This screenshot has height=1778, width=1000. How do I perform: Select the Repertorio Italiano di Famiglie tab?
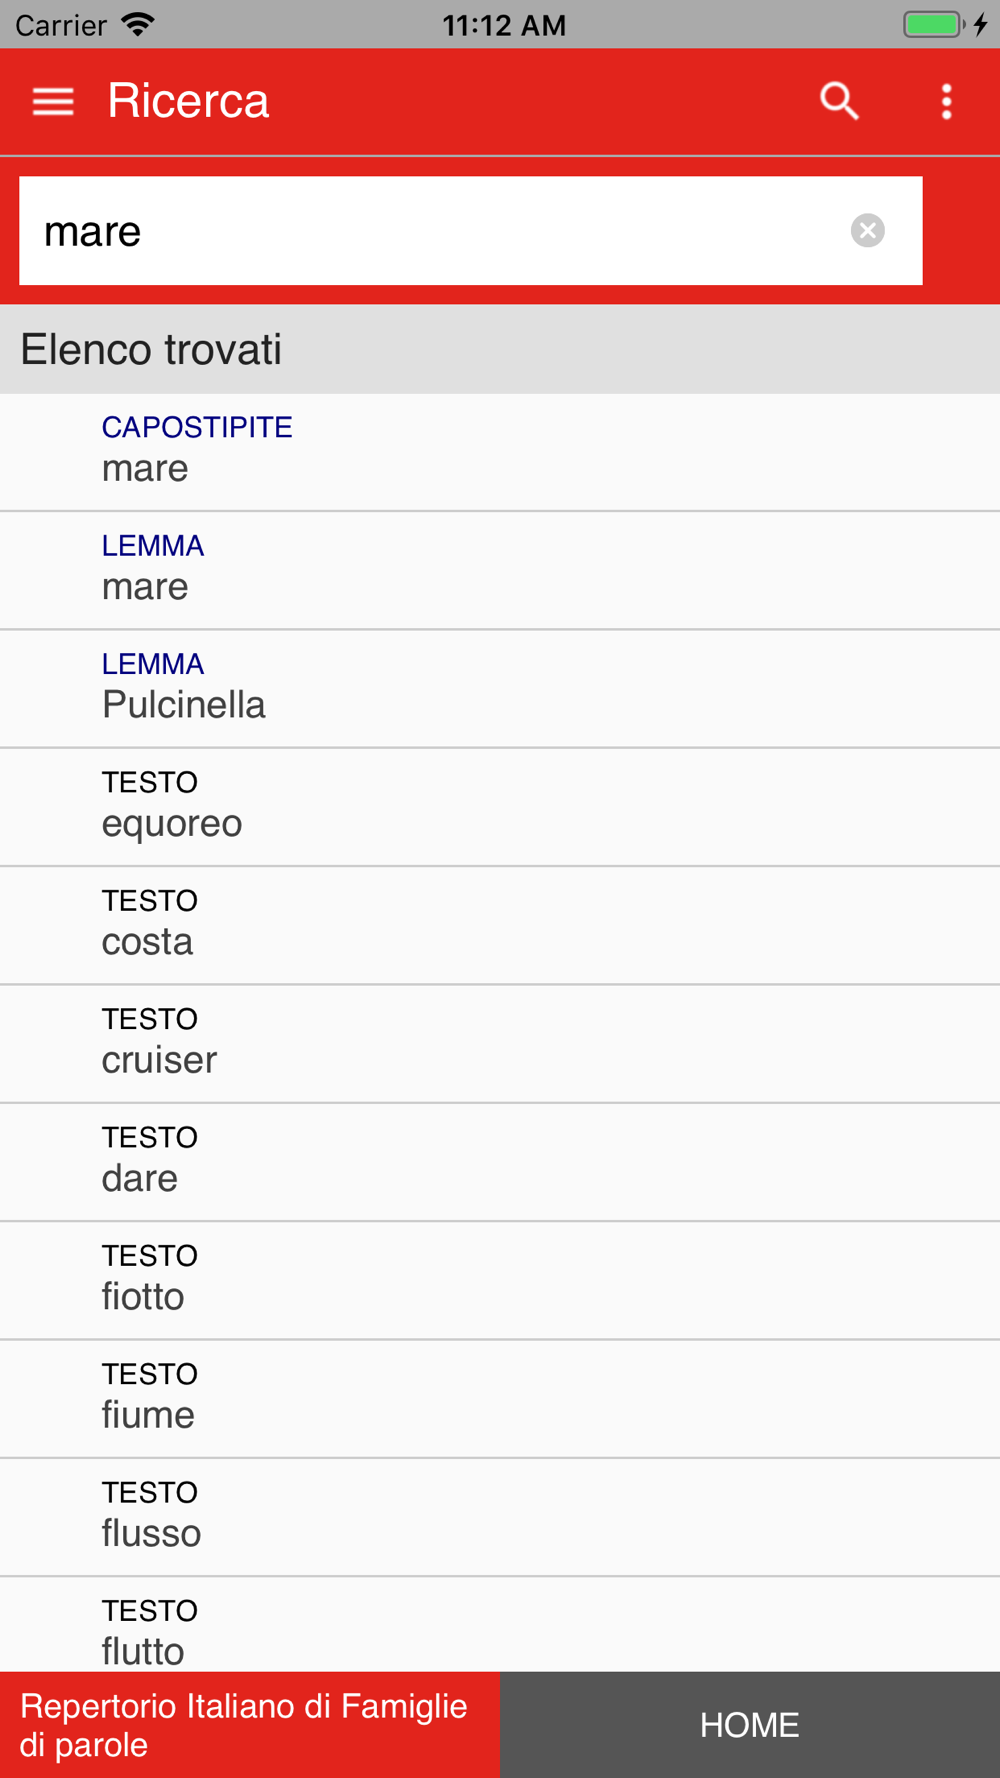pyautogui.click(x=249, y=1725)
